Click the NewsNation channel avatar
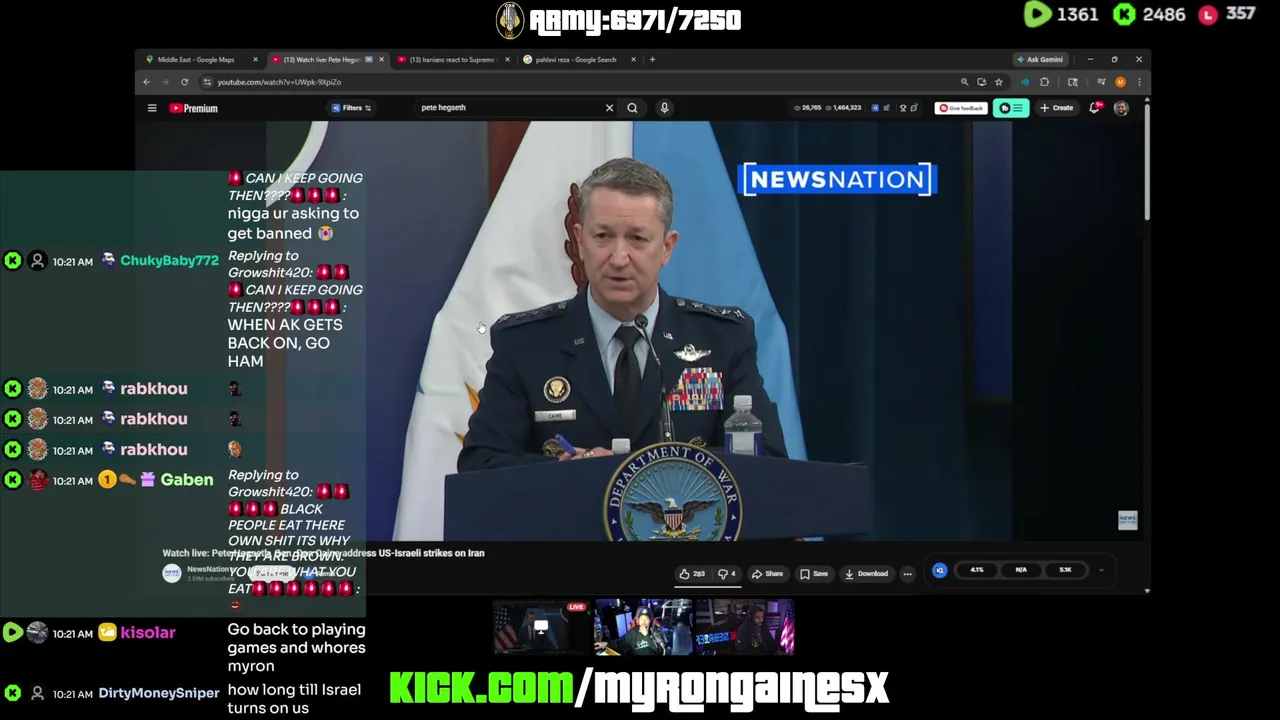1280x720 pixels. [x=172, y=573]
